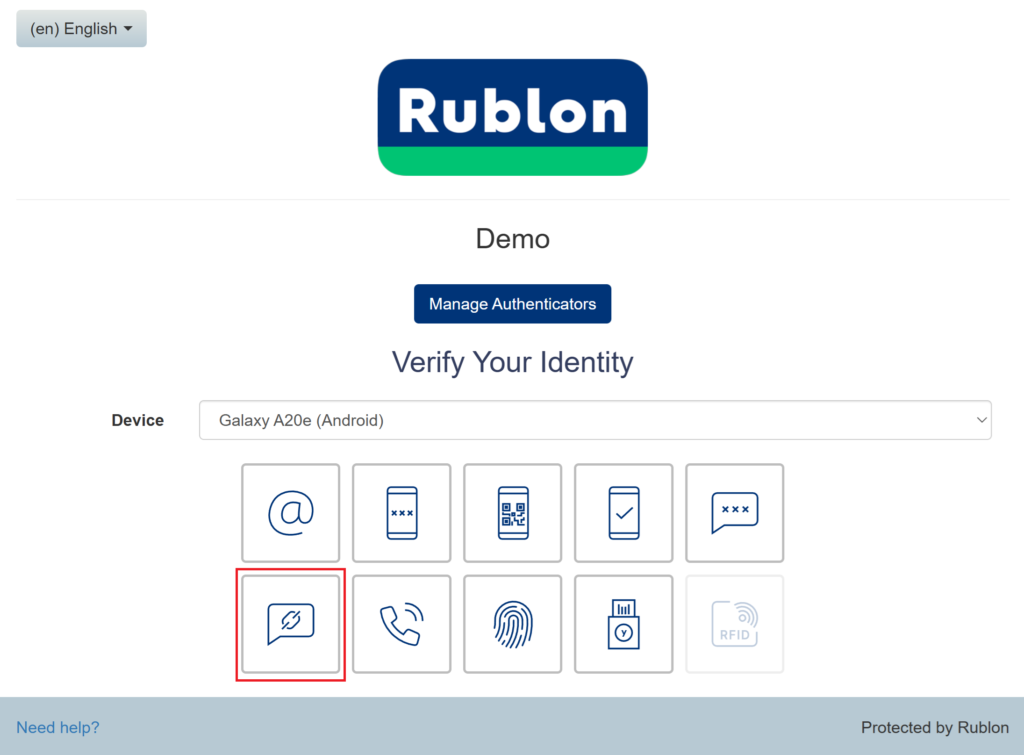This screenshot has width=1024, height=755.
Task: Click the Protected by Rublon footer text
Action: (x=934, y=727)
